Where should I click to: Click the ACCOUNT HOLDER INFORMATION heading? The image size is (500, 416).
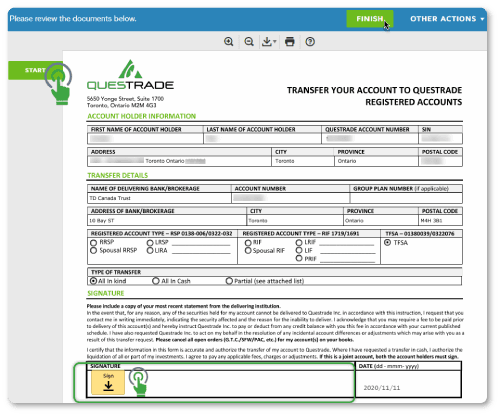141,116
